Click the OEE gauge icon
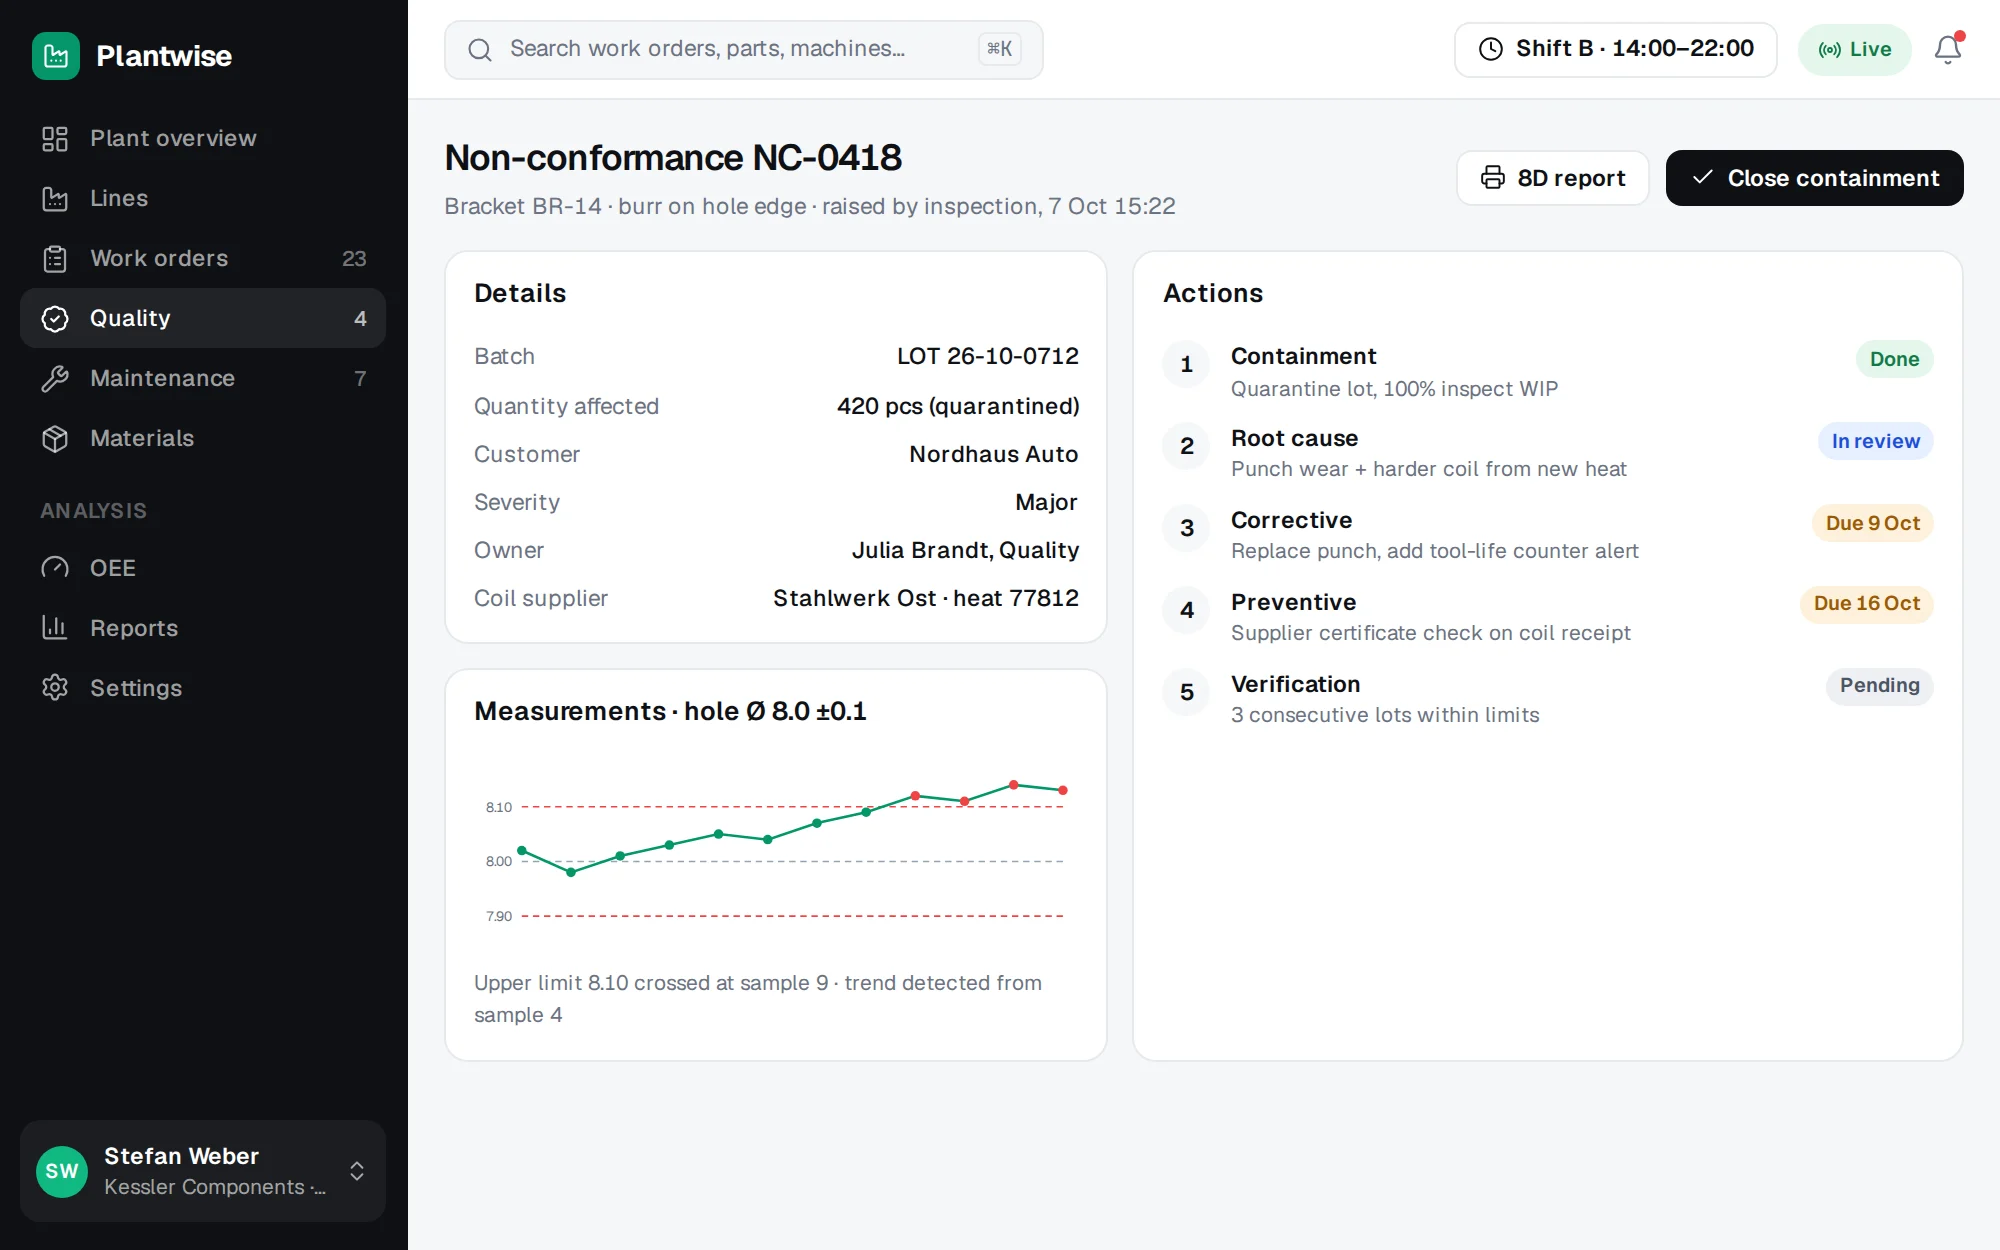Screen dimensions: 2000x1250 tap(55, 568)
